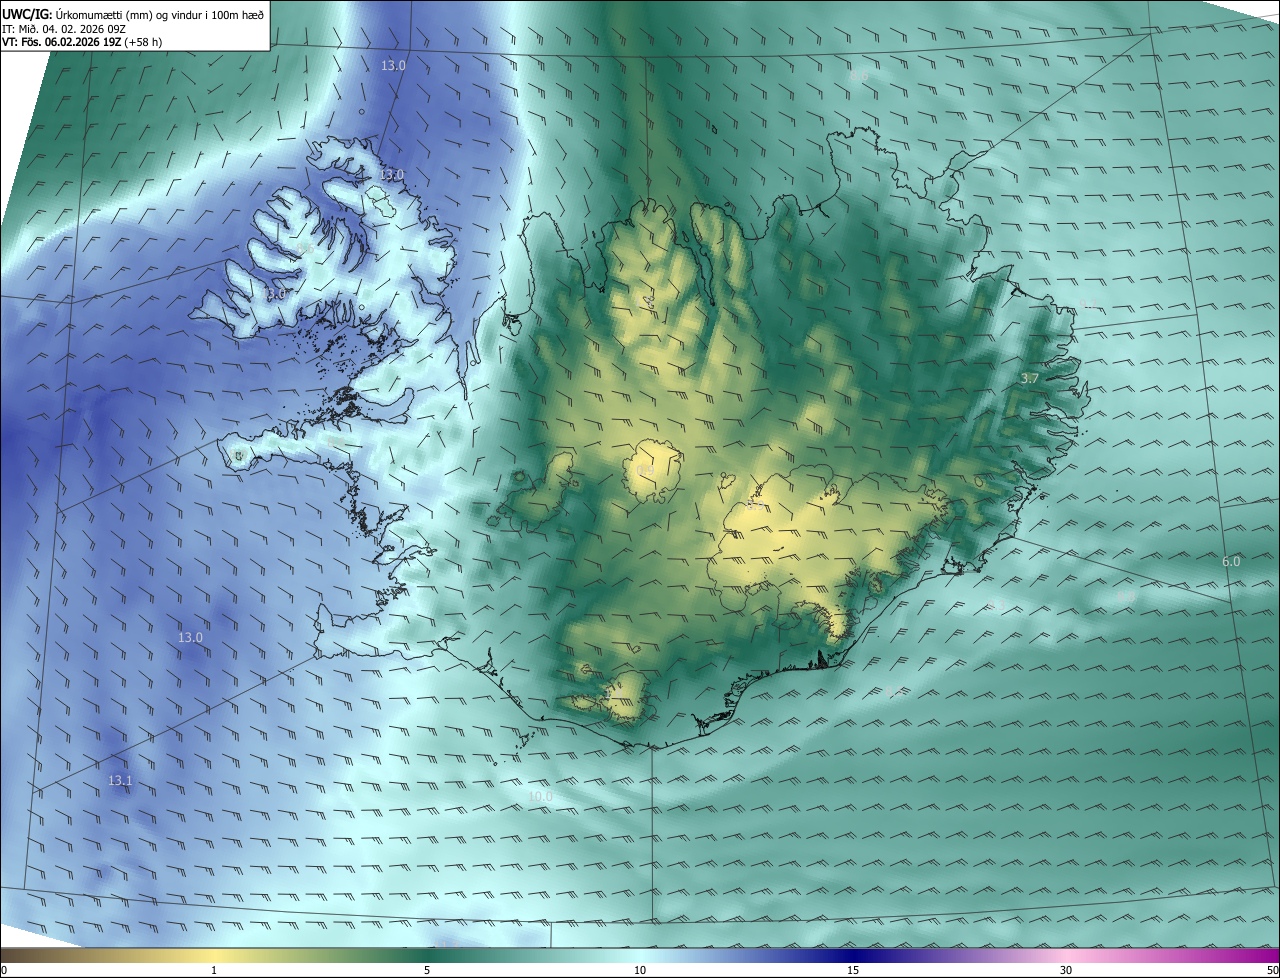Click the color scale tick label '1'

point(214,970)
